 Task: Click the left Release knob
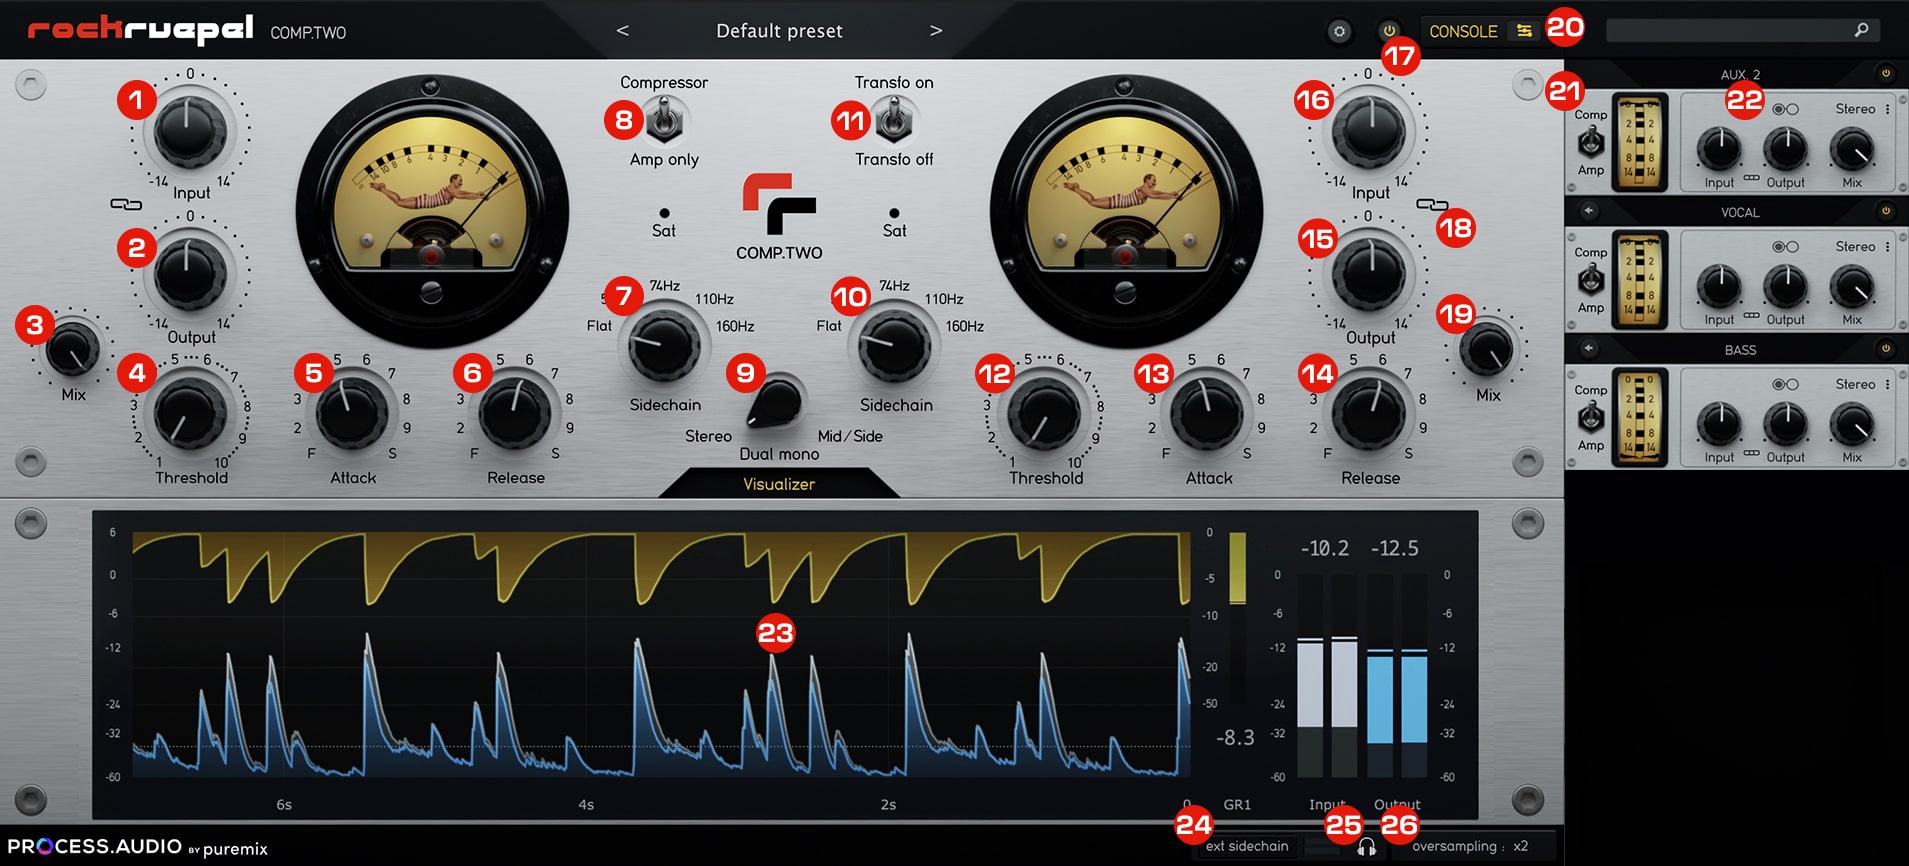click(x=514, y=413)
